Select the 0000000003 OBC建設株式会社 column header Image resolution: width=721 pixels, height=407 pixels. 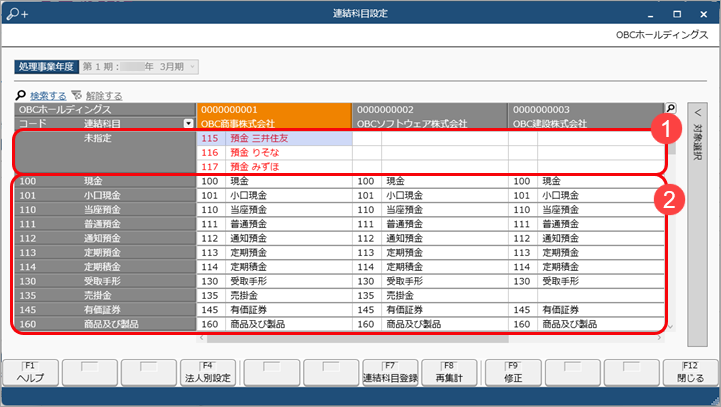pos(586,116)
